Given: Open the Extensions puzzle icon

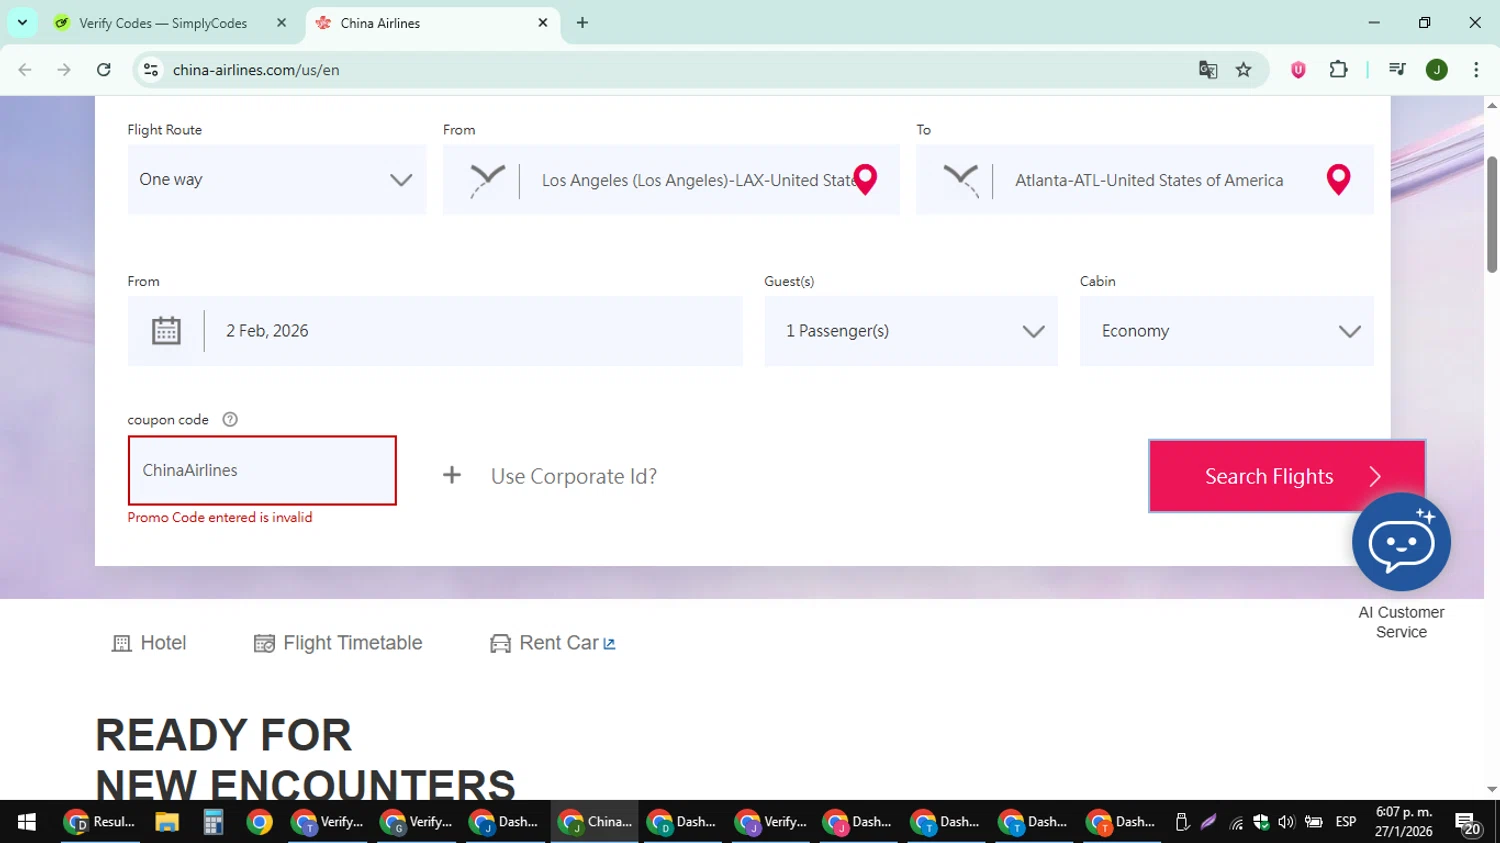Looking at the screenshot, I should point(1338,70).
